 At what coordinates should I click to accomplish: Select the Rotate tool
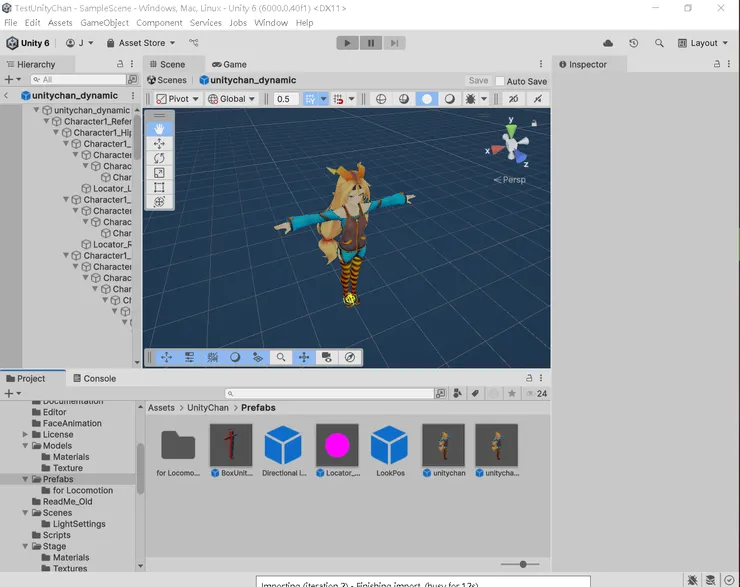[159, 158]
